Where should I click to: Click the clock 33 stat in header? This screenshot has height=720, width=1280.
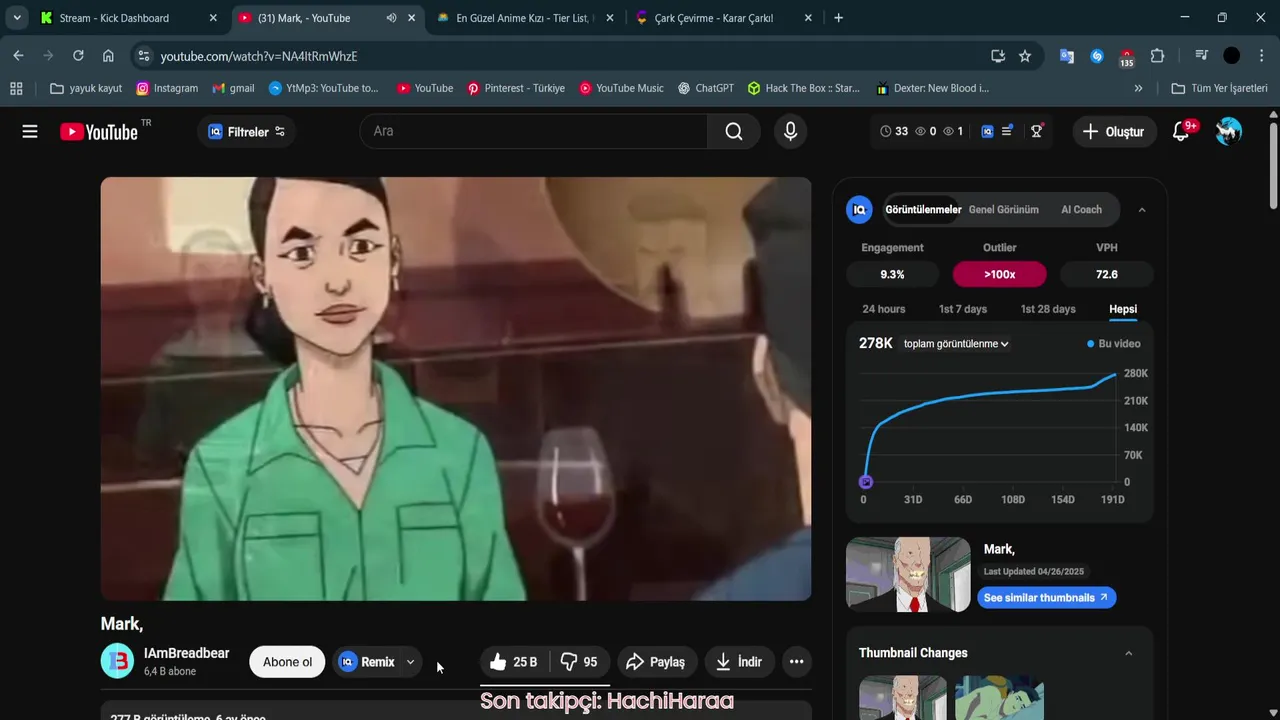click(x=893, y=131)
